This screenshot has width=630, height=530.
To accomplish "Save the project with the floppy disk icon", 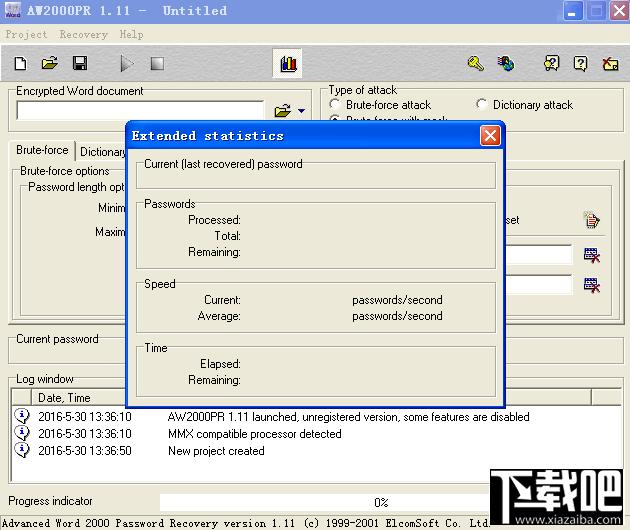I will tap(80, 63).
